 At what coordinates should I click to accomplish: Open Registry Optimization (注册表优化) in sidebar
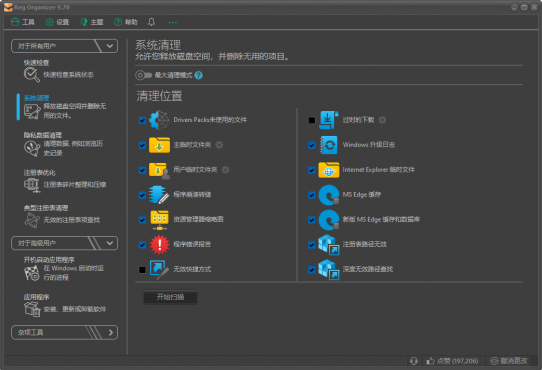[65, 180]
